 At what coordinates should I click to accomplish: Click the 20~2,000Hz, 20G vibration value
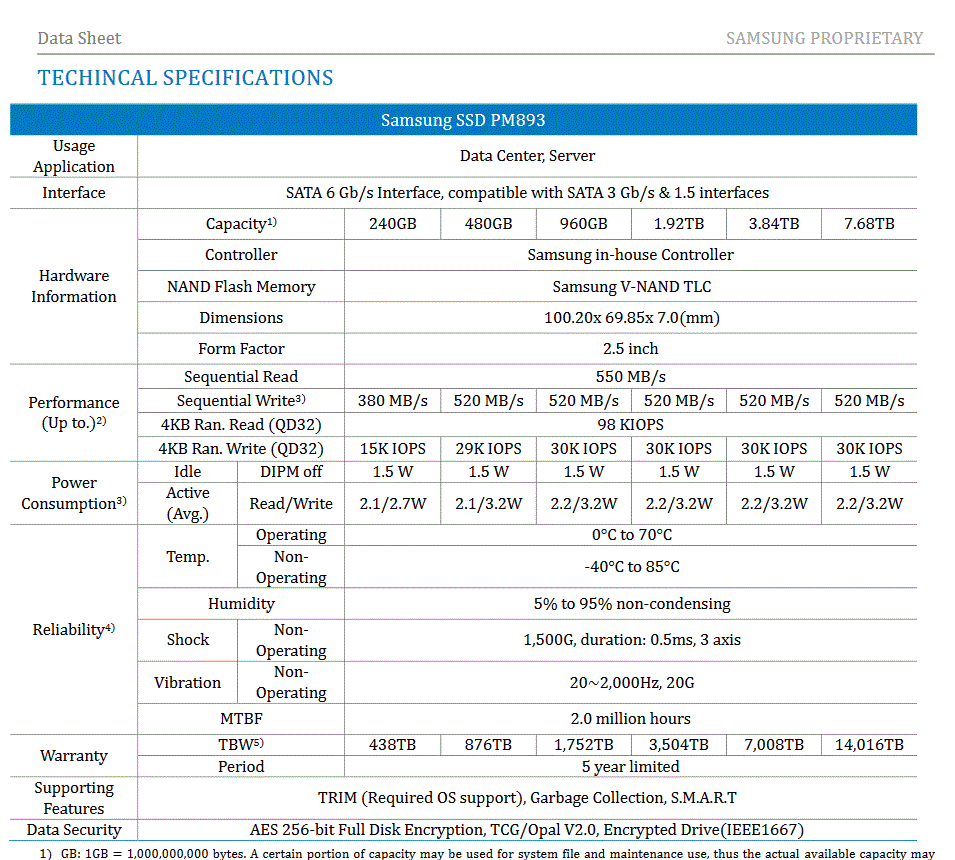pos(632,683)
